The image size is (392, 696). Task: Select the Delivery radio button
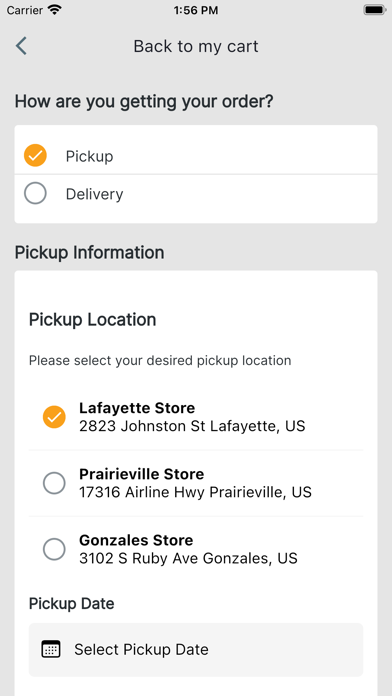click(x=35, y=194)
